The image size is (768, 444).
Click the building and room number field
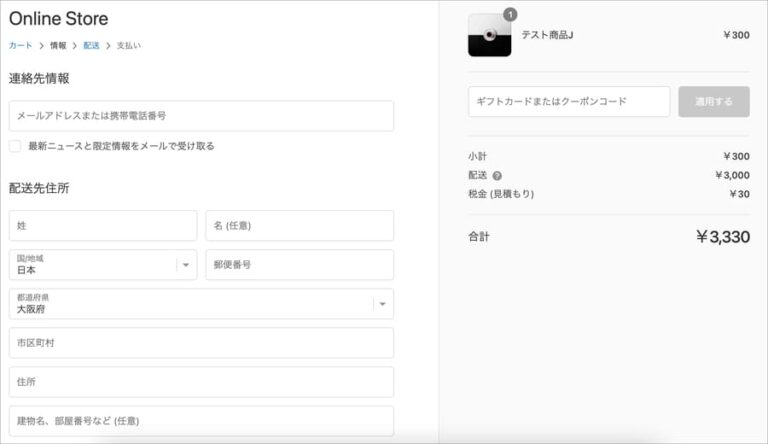click(x=201, y=421)
